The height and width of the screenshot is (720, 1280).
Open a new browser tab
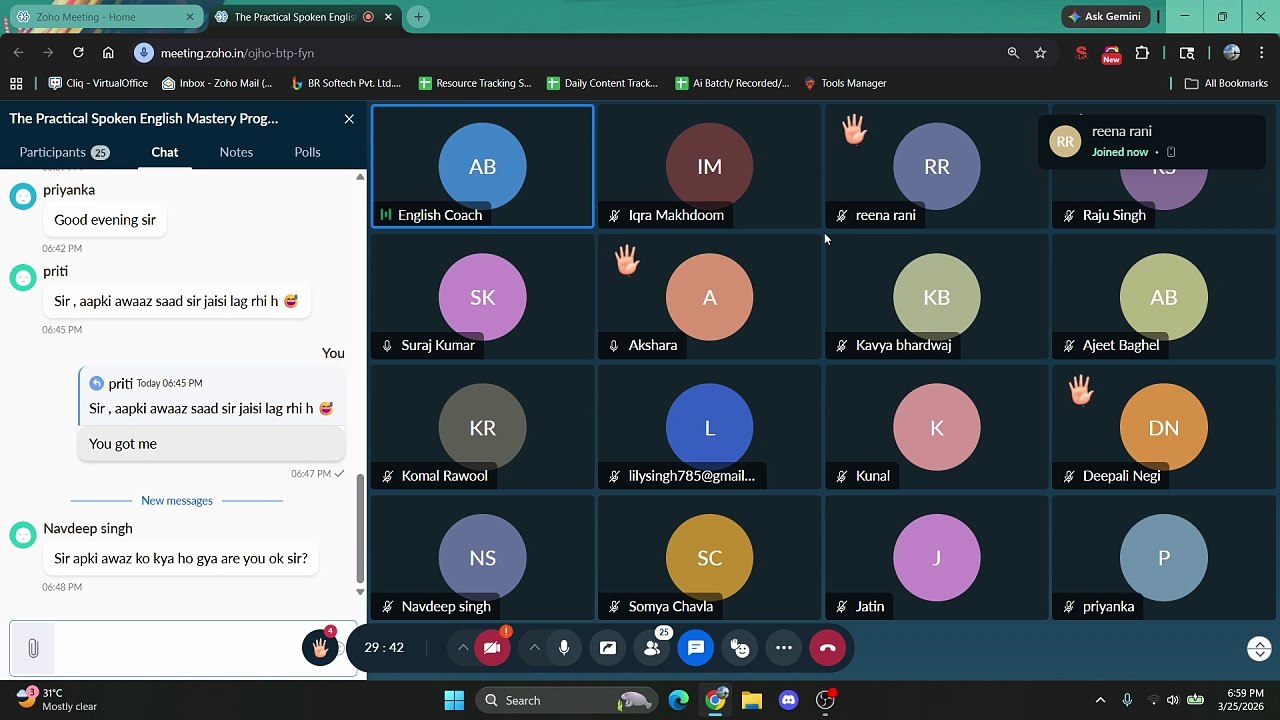pos(418,17)
